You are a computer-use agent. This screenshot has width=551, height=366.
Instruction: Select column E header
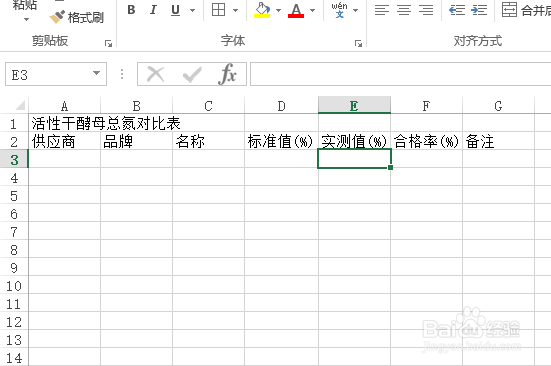pos(354,105)
